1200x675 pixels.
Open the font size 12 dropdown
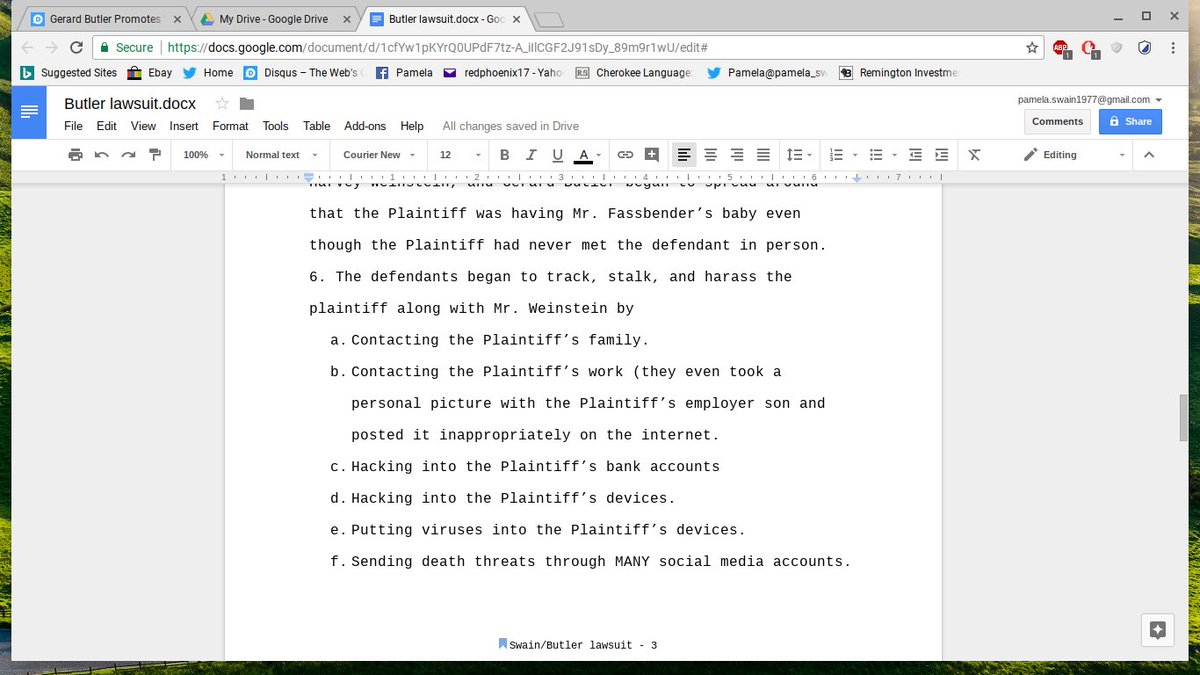click(x=460, y=155)
